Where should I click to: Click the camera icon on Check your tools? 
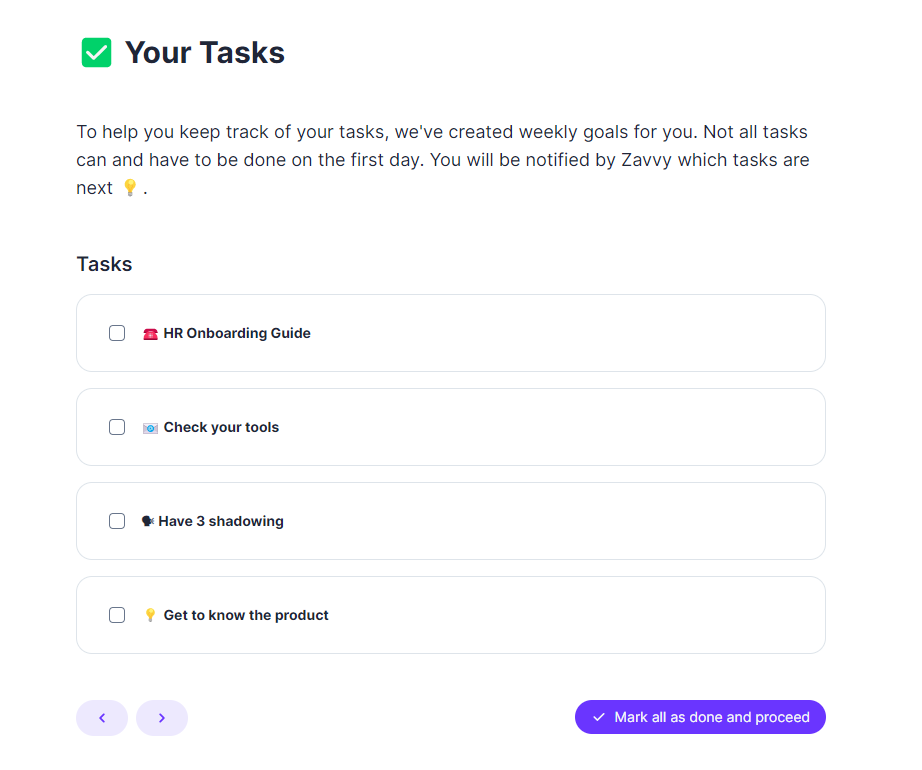(150, 427)
